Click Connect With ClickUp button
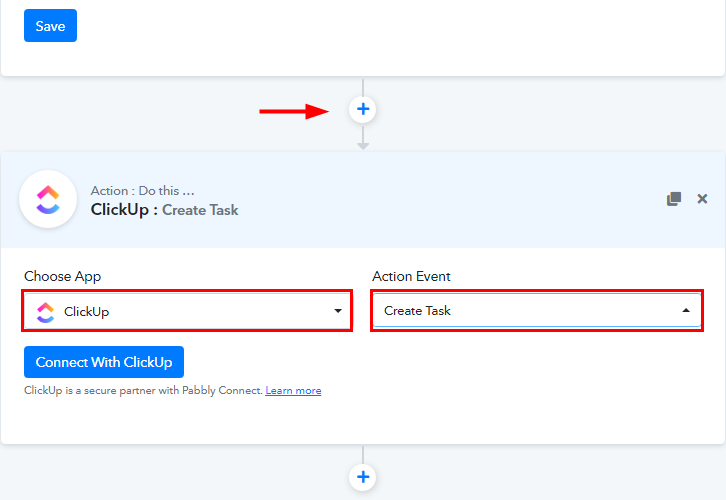 104,362
